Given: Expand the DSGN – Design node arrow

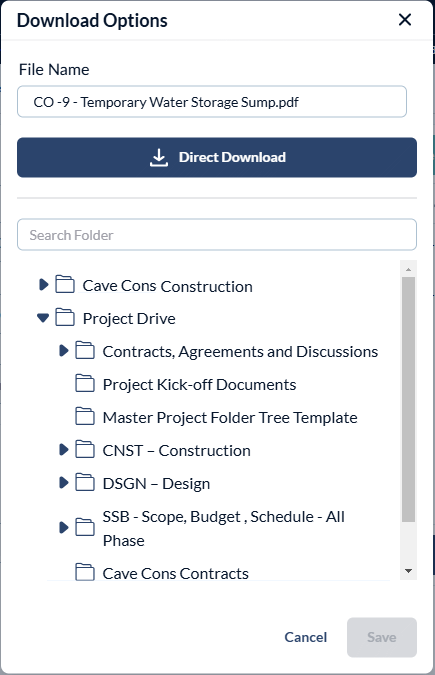Looking at the screenshot, I should point(64,483).
